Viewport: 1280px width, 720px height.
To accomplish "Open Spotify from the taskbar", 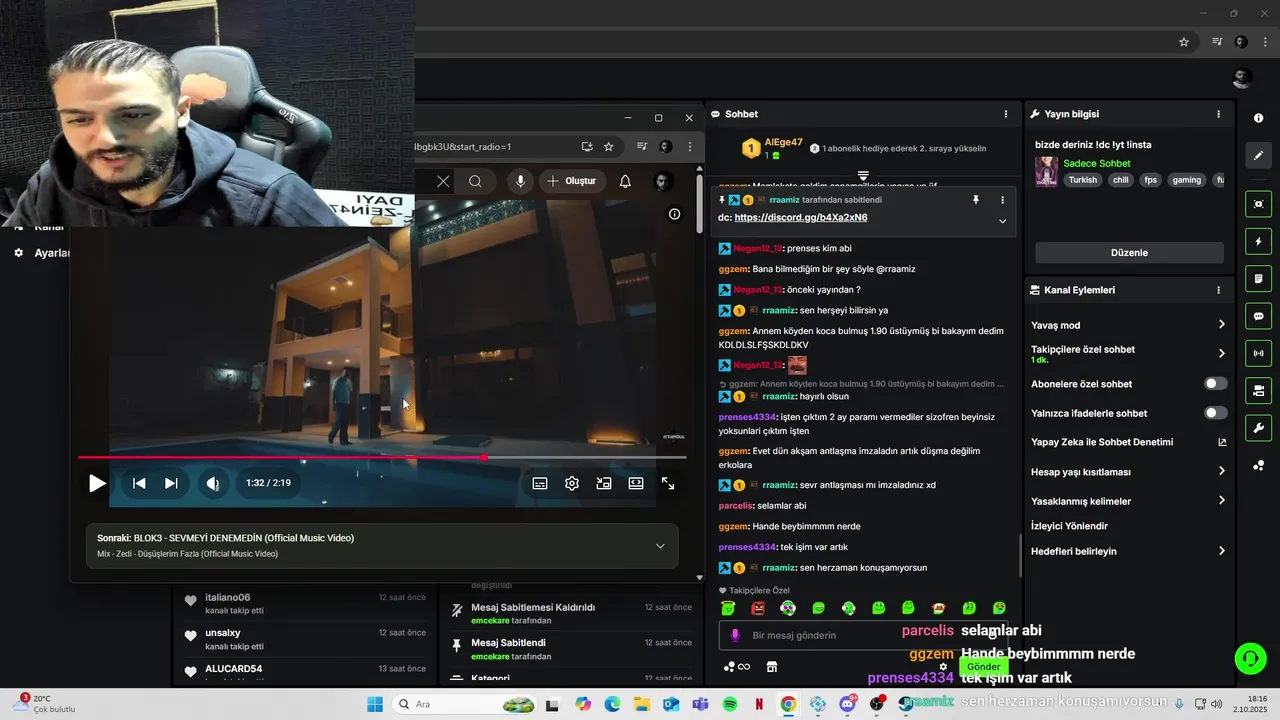I will point(730,704).
